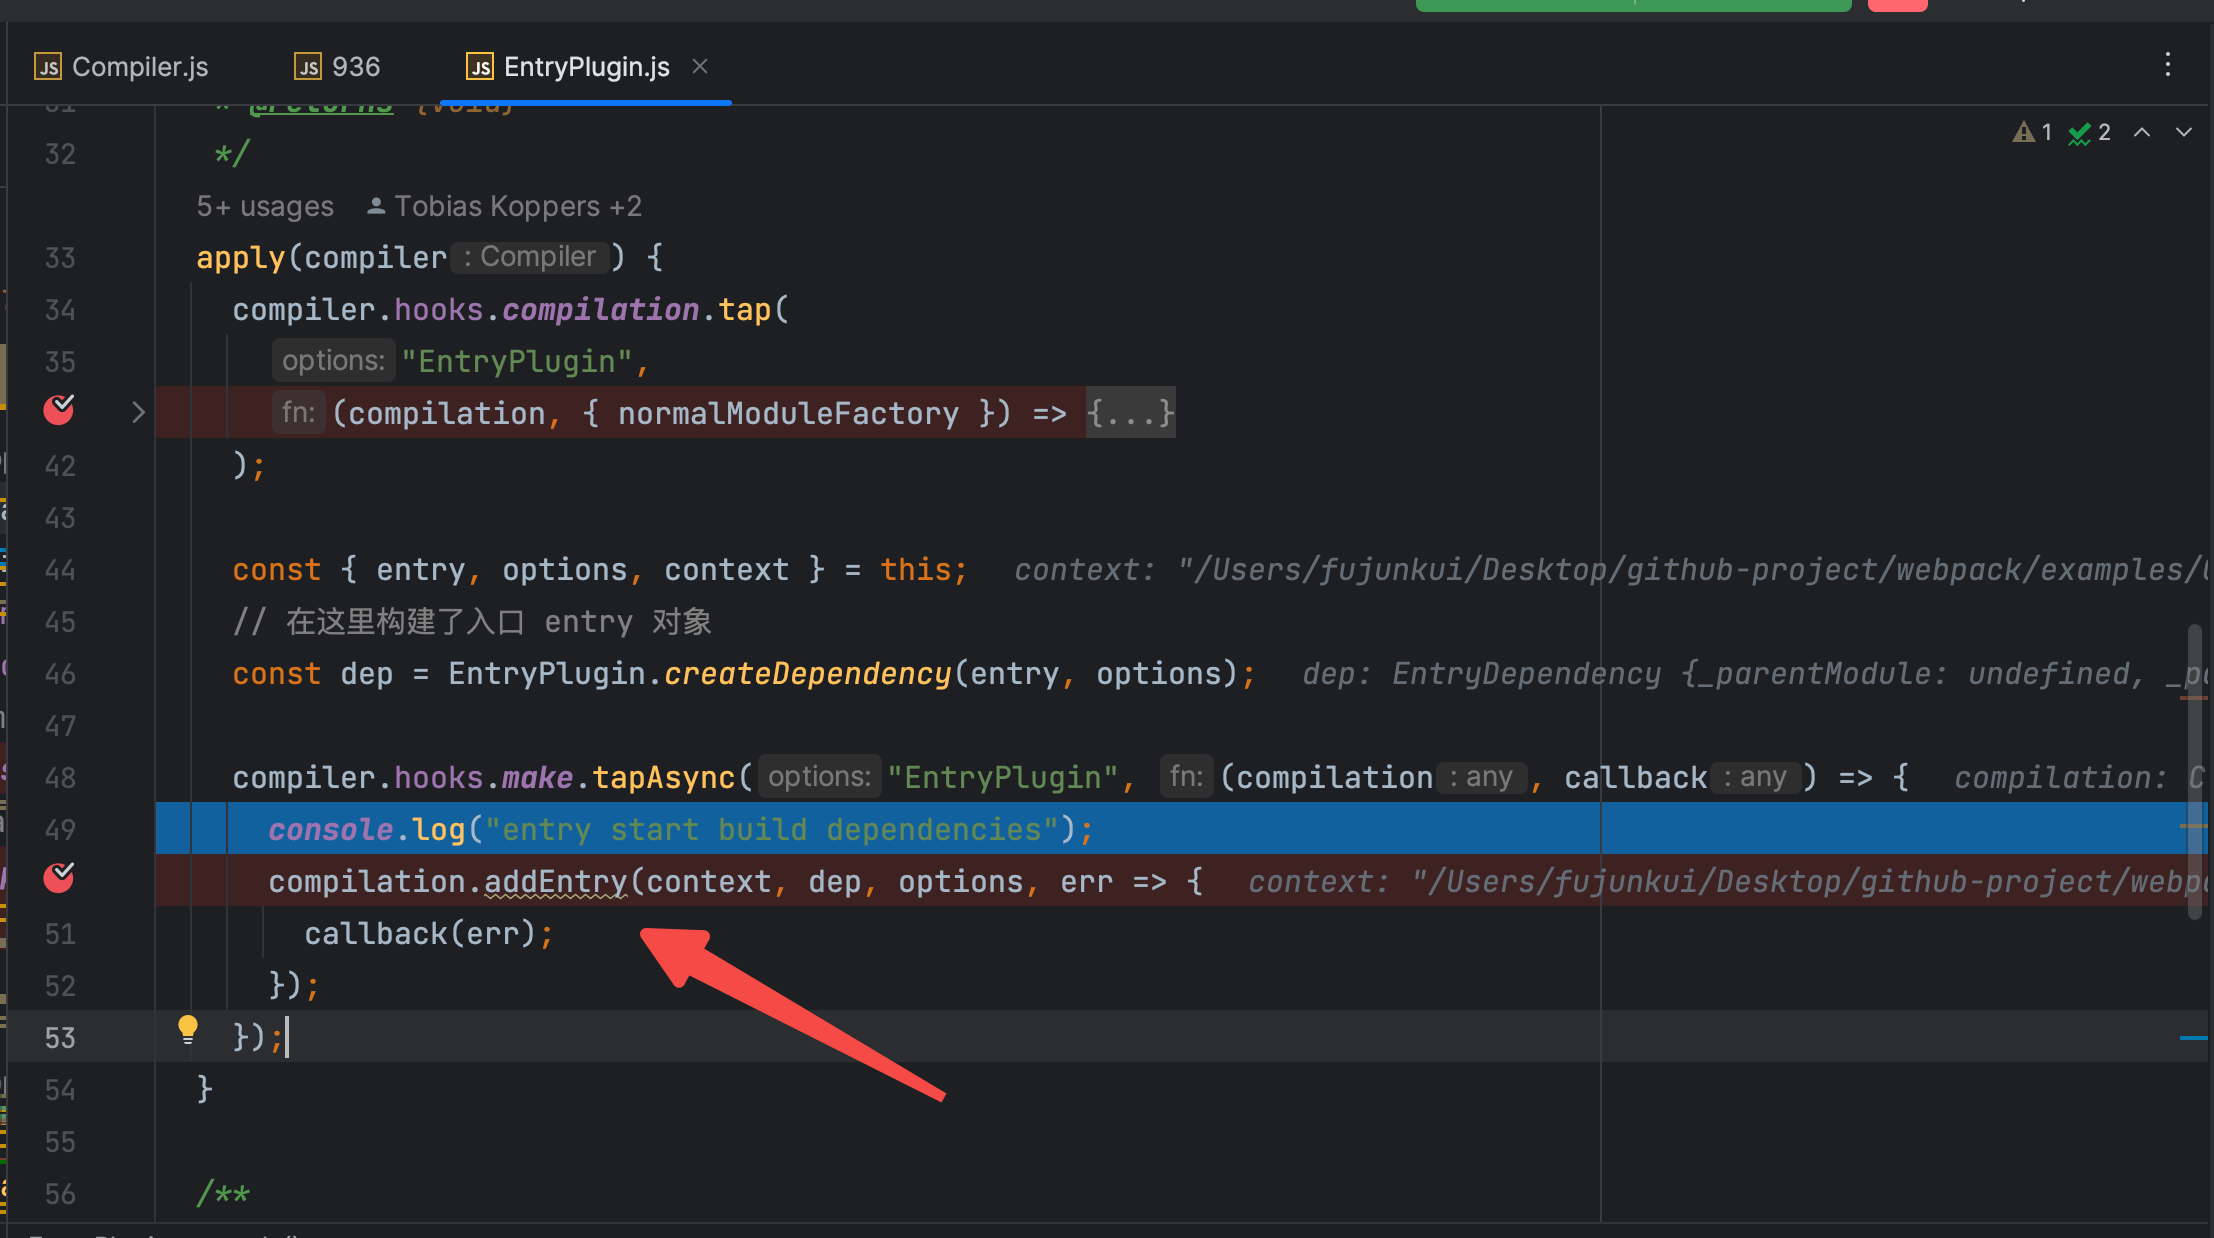Click the vertical scrollbar thumb in the editor

(2194, 770)
